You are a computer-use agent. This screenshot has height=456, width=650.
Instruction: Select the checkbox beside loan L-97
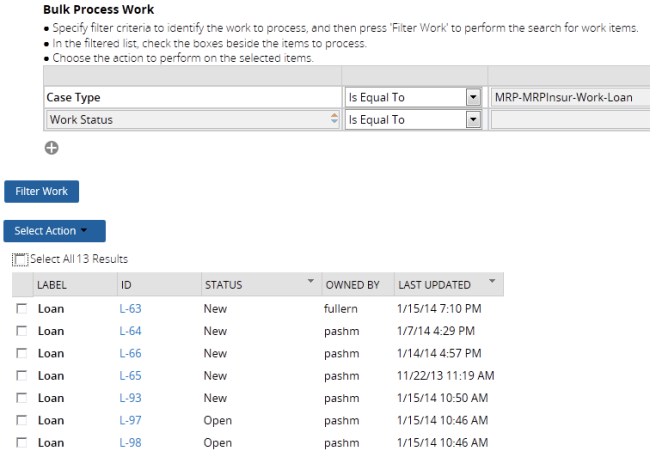click(x=22, y=421)
